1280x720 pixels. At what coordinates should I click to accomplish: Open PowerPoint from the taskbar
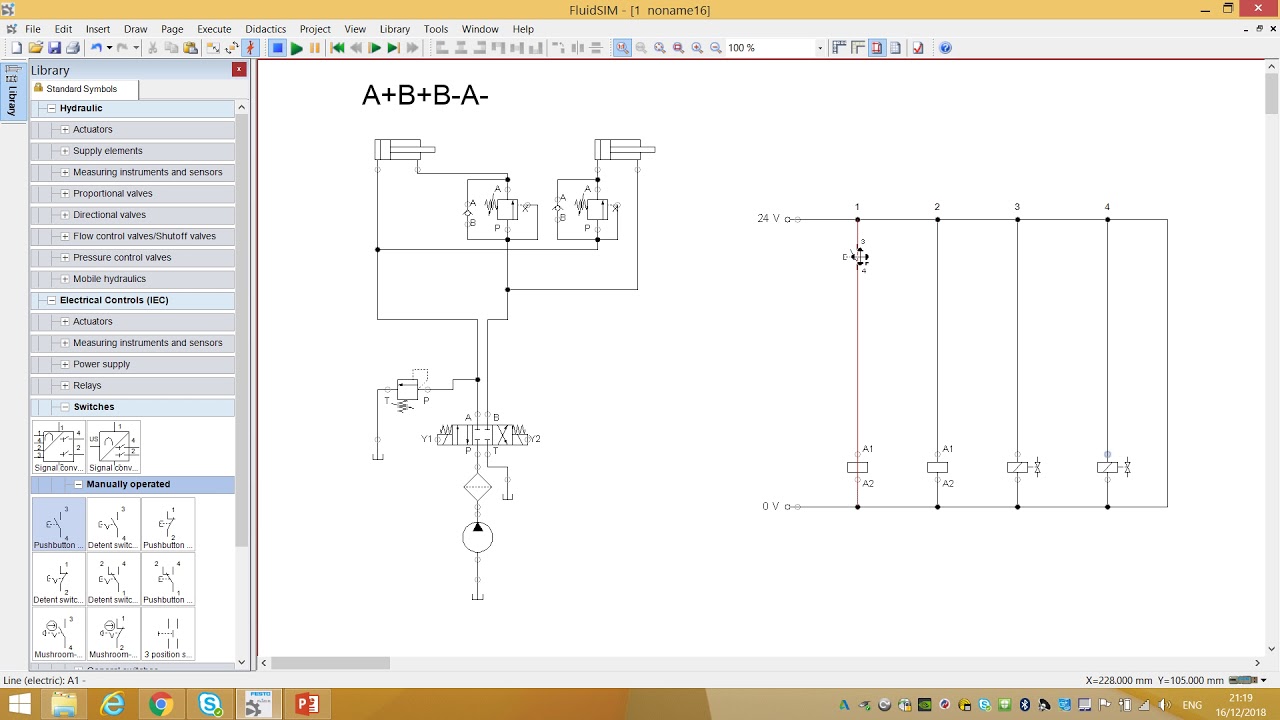[307, 705]
